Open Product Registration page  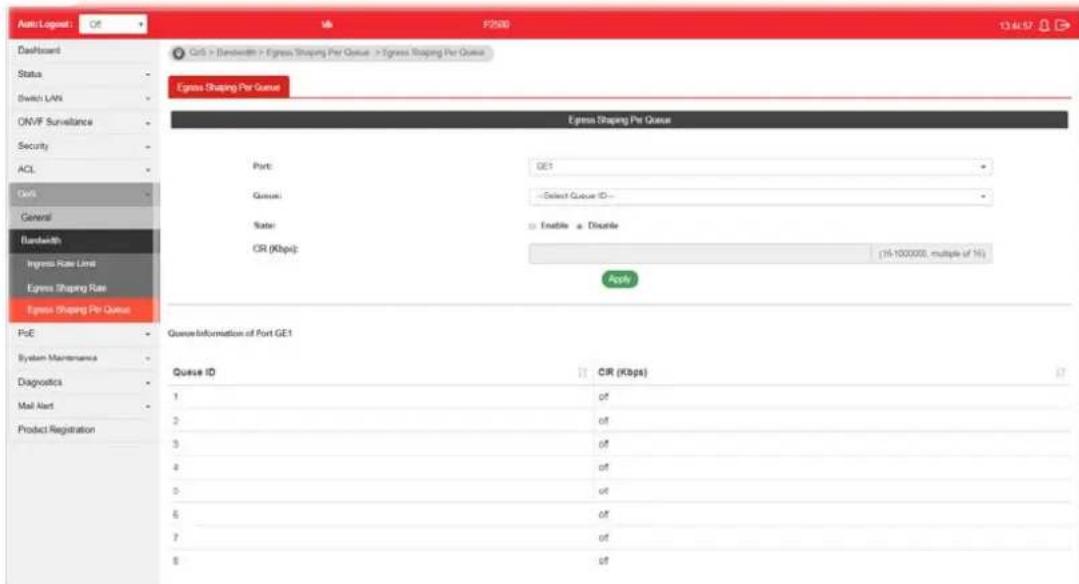83,430
